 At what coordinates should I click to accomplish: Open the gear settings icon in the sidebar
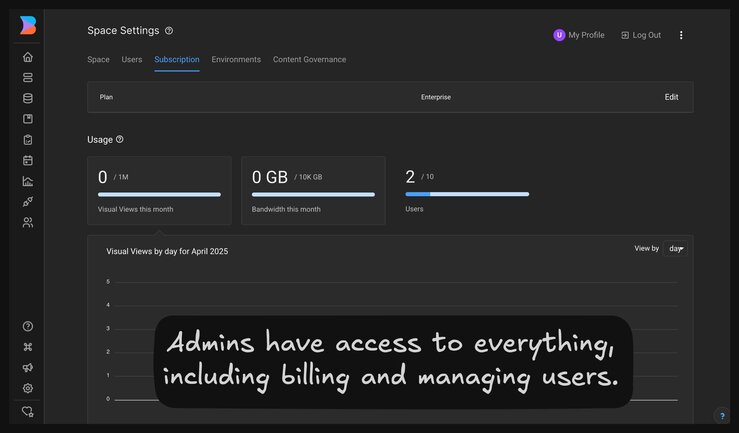[28, 388]
